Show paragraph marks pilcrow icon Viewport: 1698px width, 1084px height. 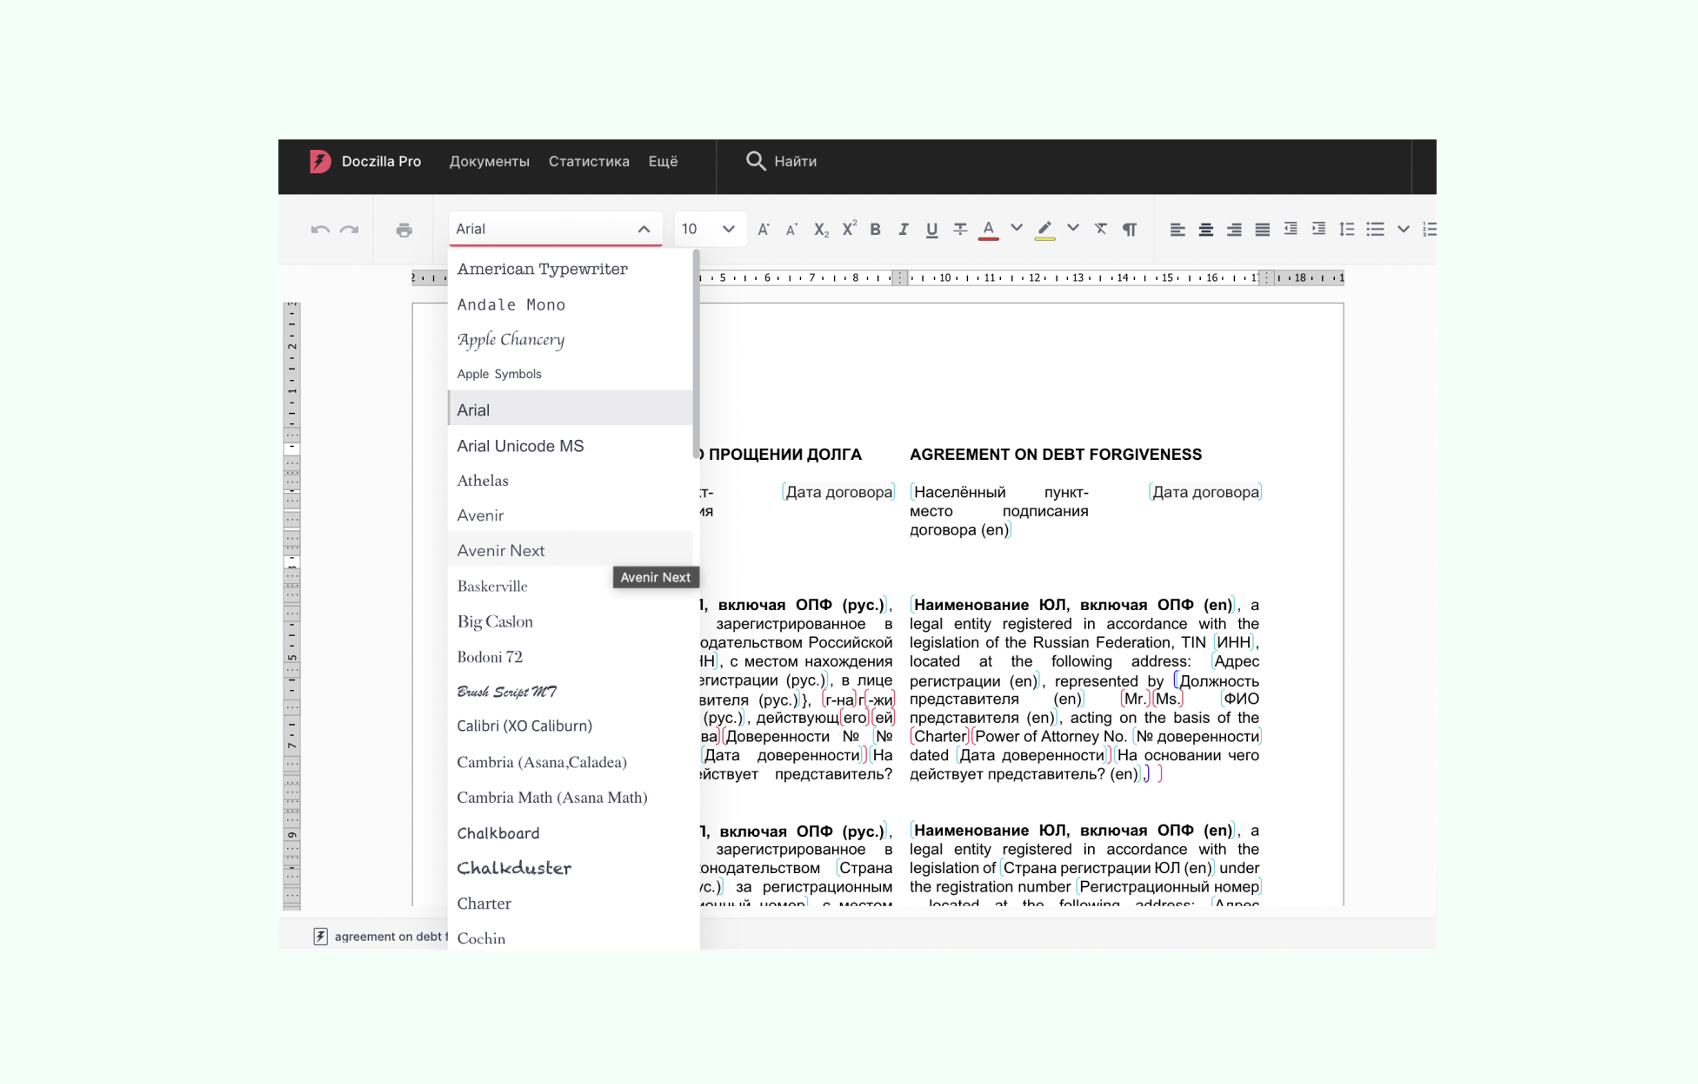(x=1129, y=229)
